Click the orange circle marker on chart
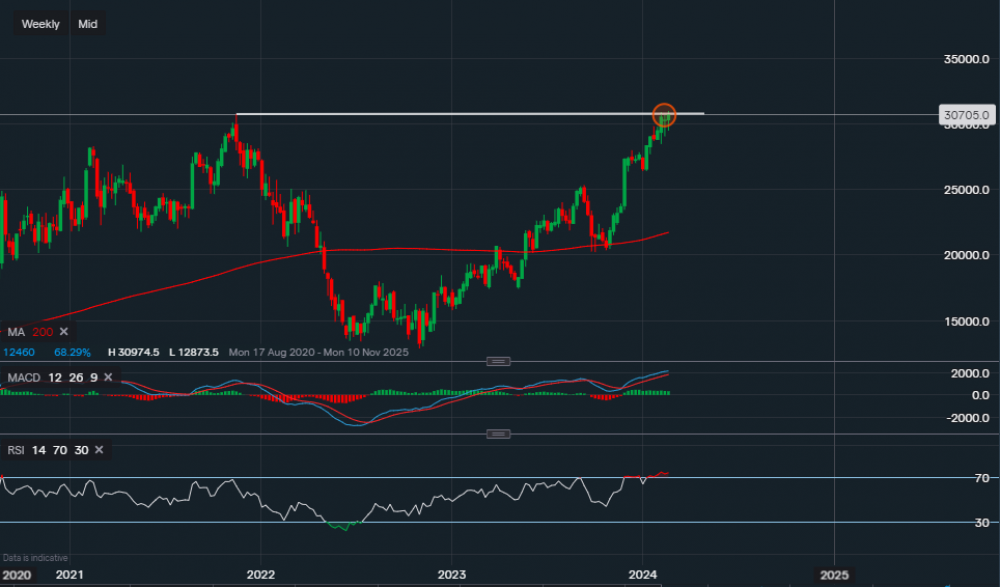1000x587 pixels. point(664,116)
